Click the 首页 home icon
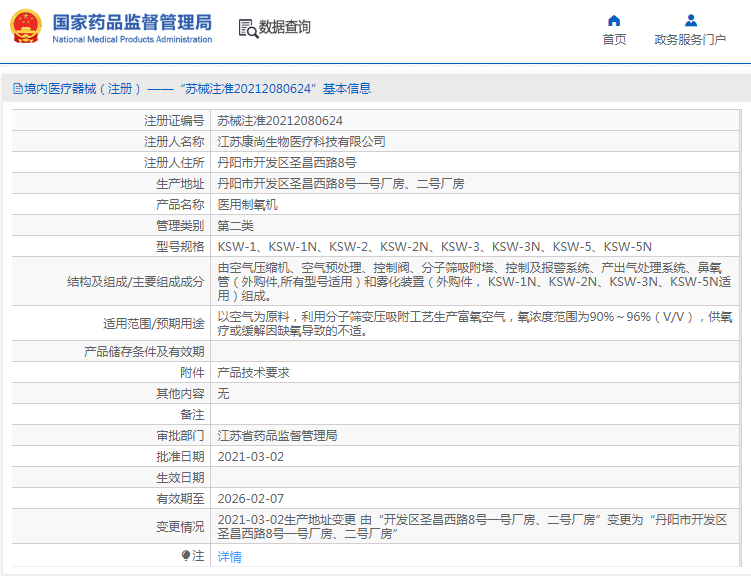Screen dimensions: 751x576 coord(614,21)
